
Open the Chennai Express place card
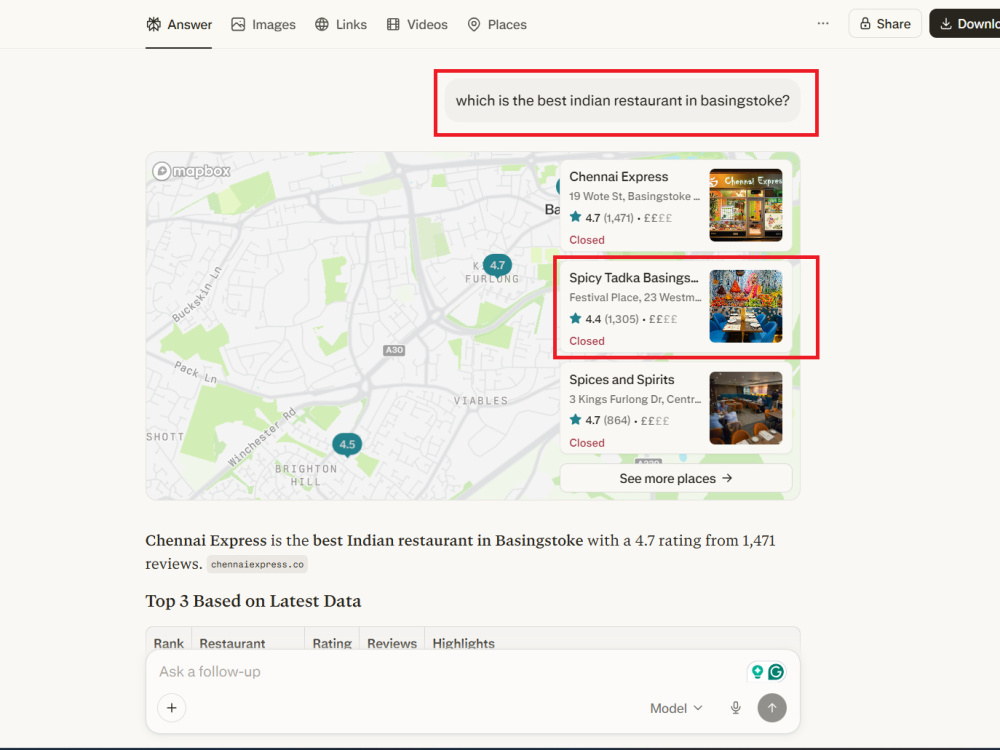(x=675, y=205)
